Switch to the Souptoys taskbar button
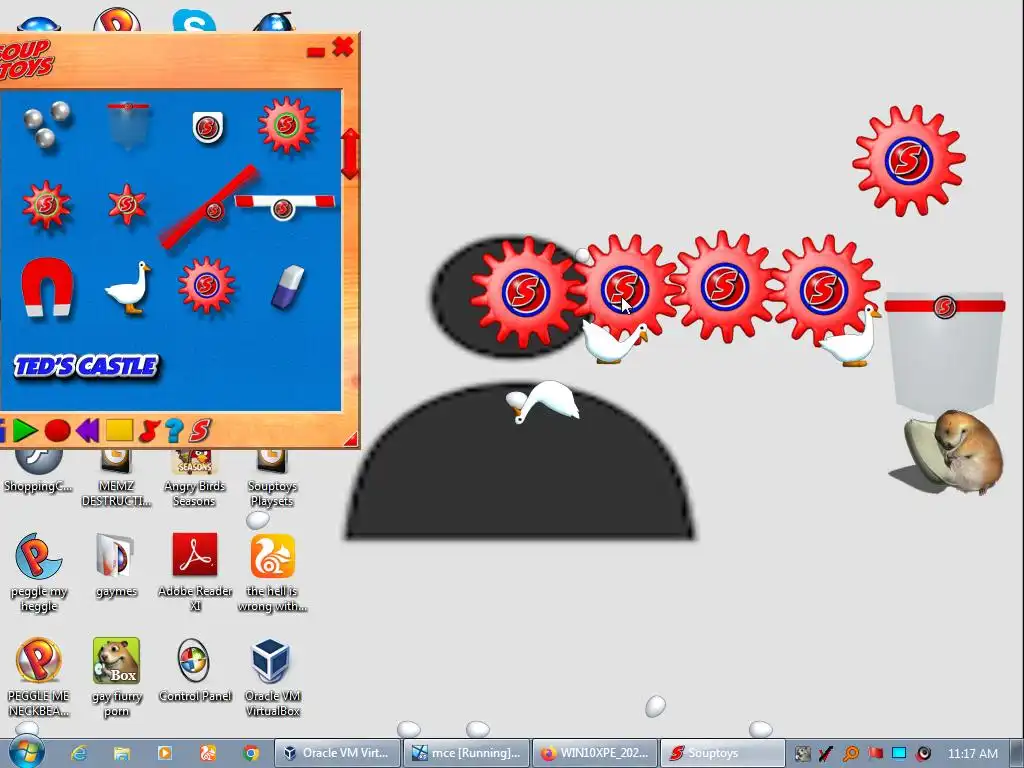Screen dimensions: 1024x768 tap(723, 753)
